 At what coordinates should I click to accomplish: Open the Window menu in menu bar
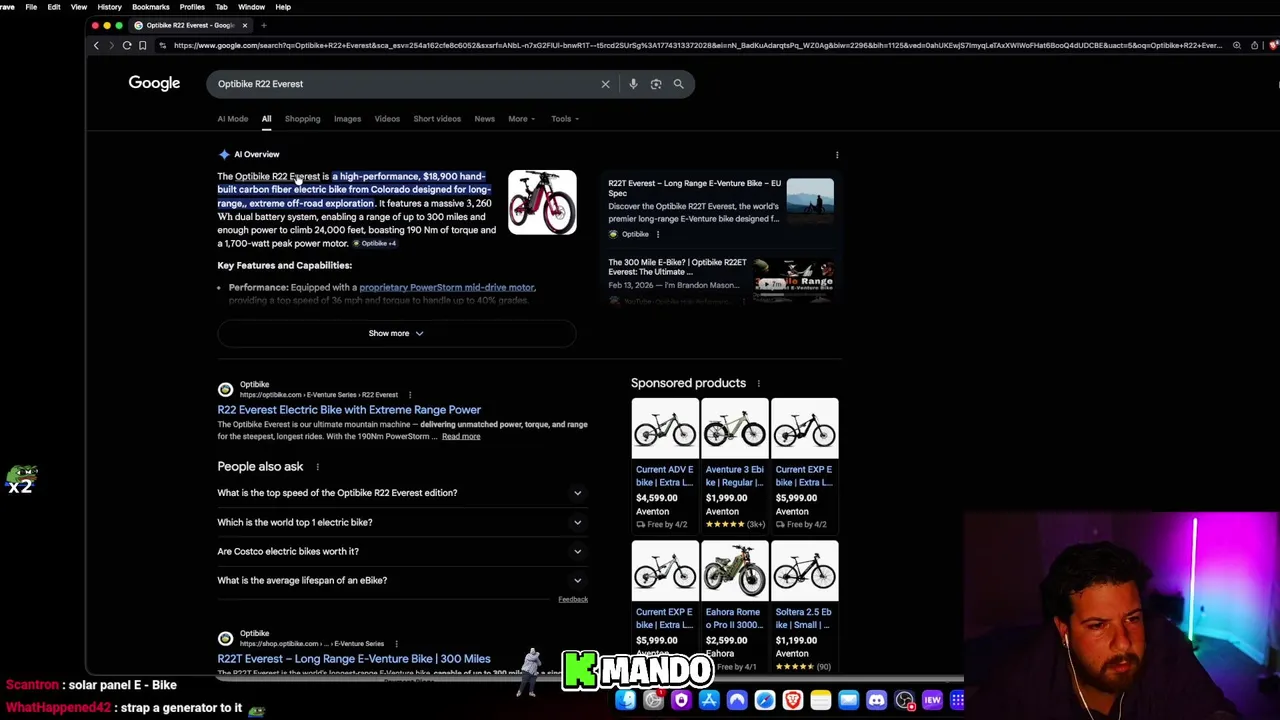pyautogui.click(x=251, y=7)
